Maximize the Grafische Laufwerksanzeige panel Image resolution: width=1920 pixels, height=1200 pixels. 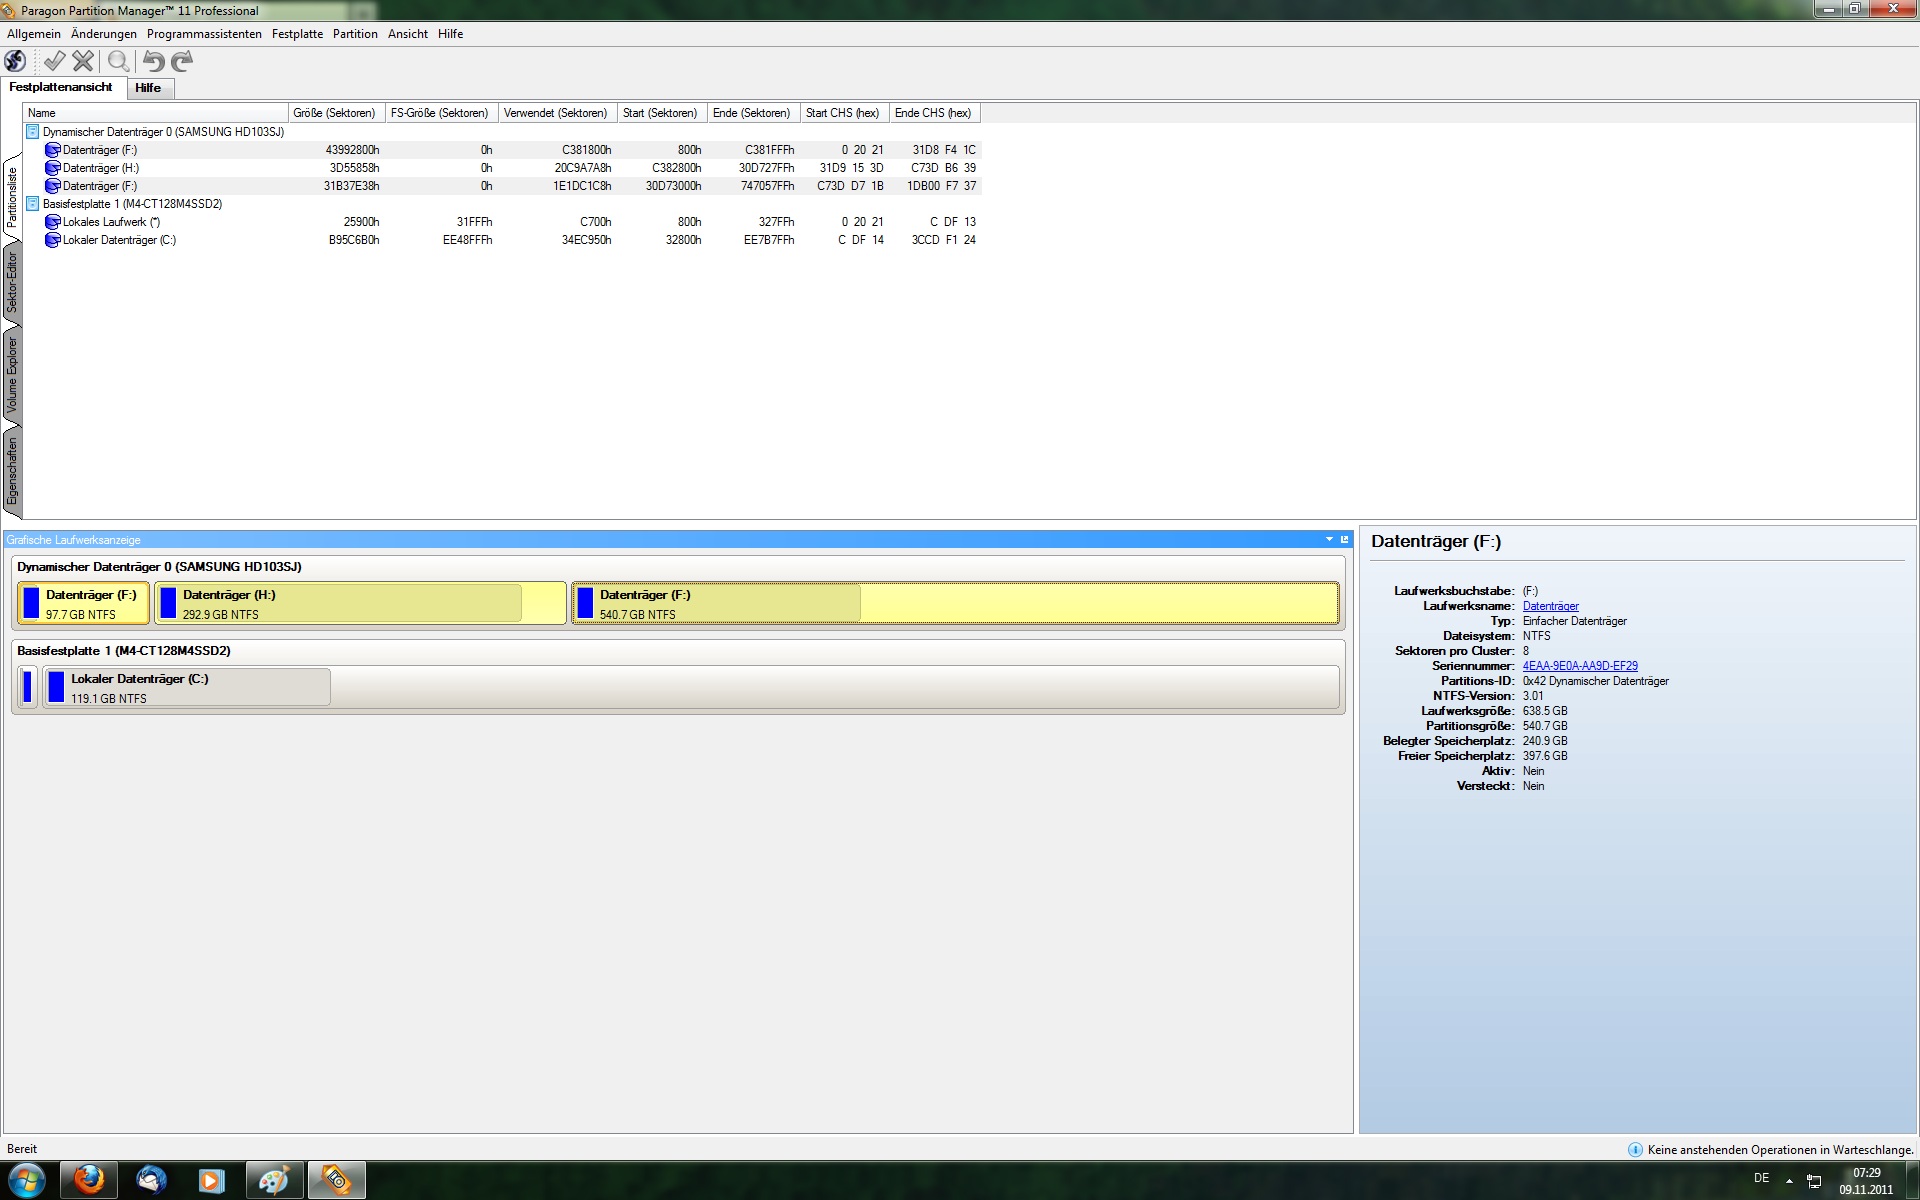tap(1345, 540)
